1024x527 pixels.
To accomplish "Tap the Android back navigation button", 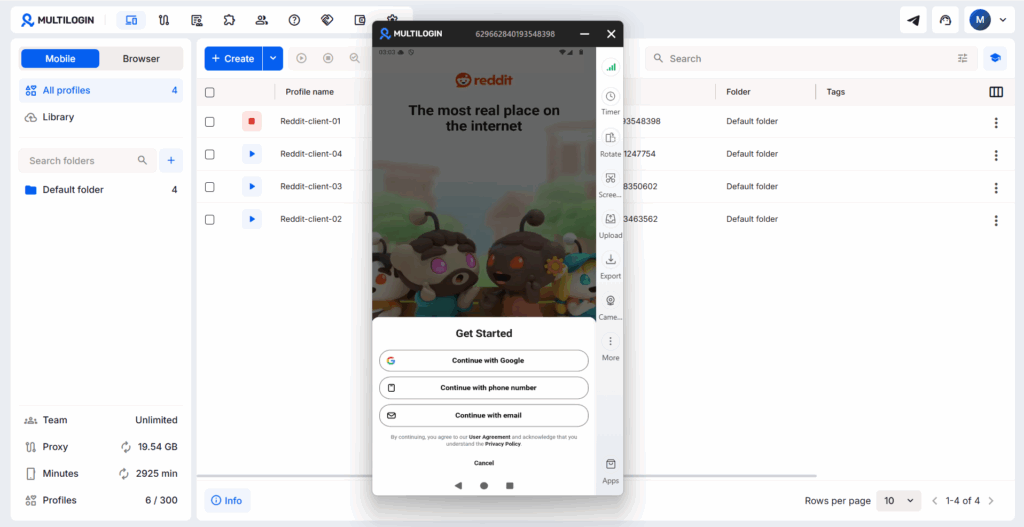I will [458, 486].
